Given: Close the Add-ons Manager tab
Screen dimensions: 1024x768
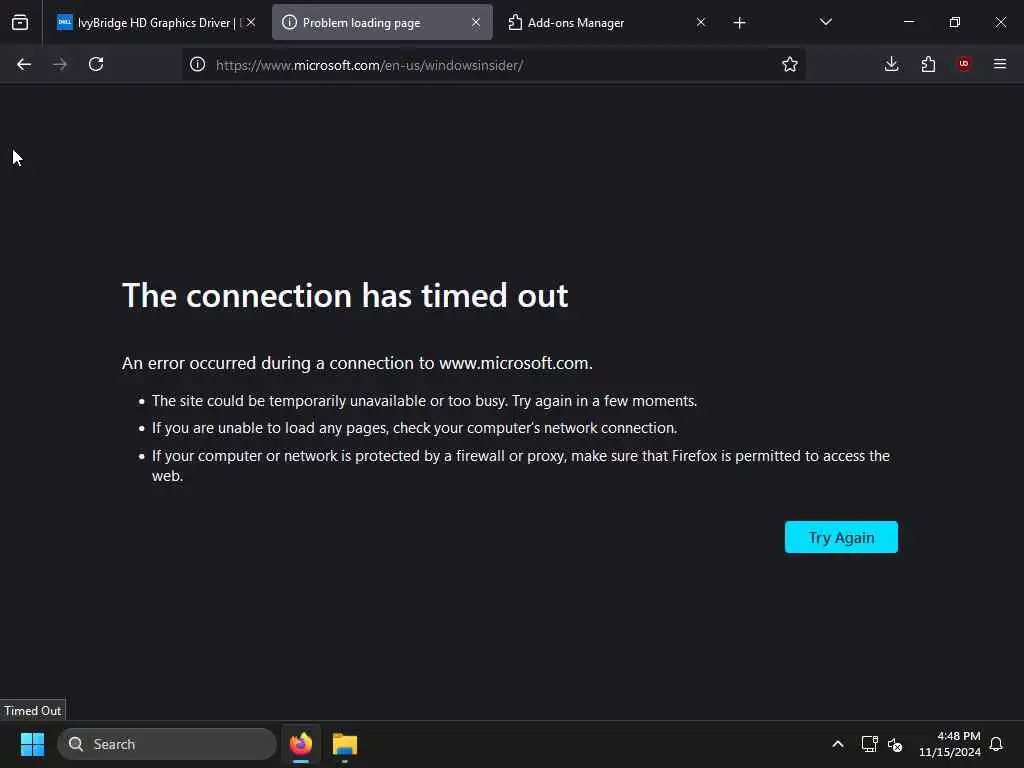Looking at the screenshot, I should [701, 22].
